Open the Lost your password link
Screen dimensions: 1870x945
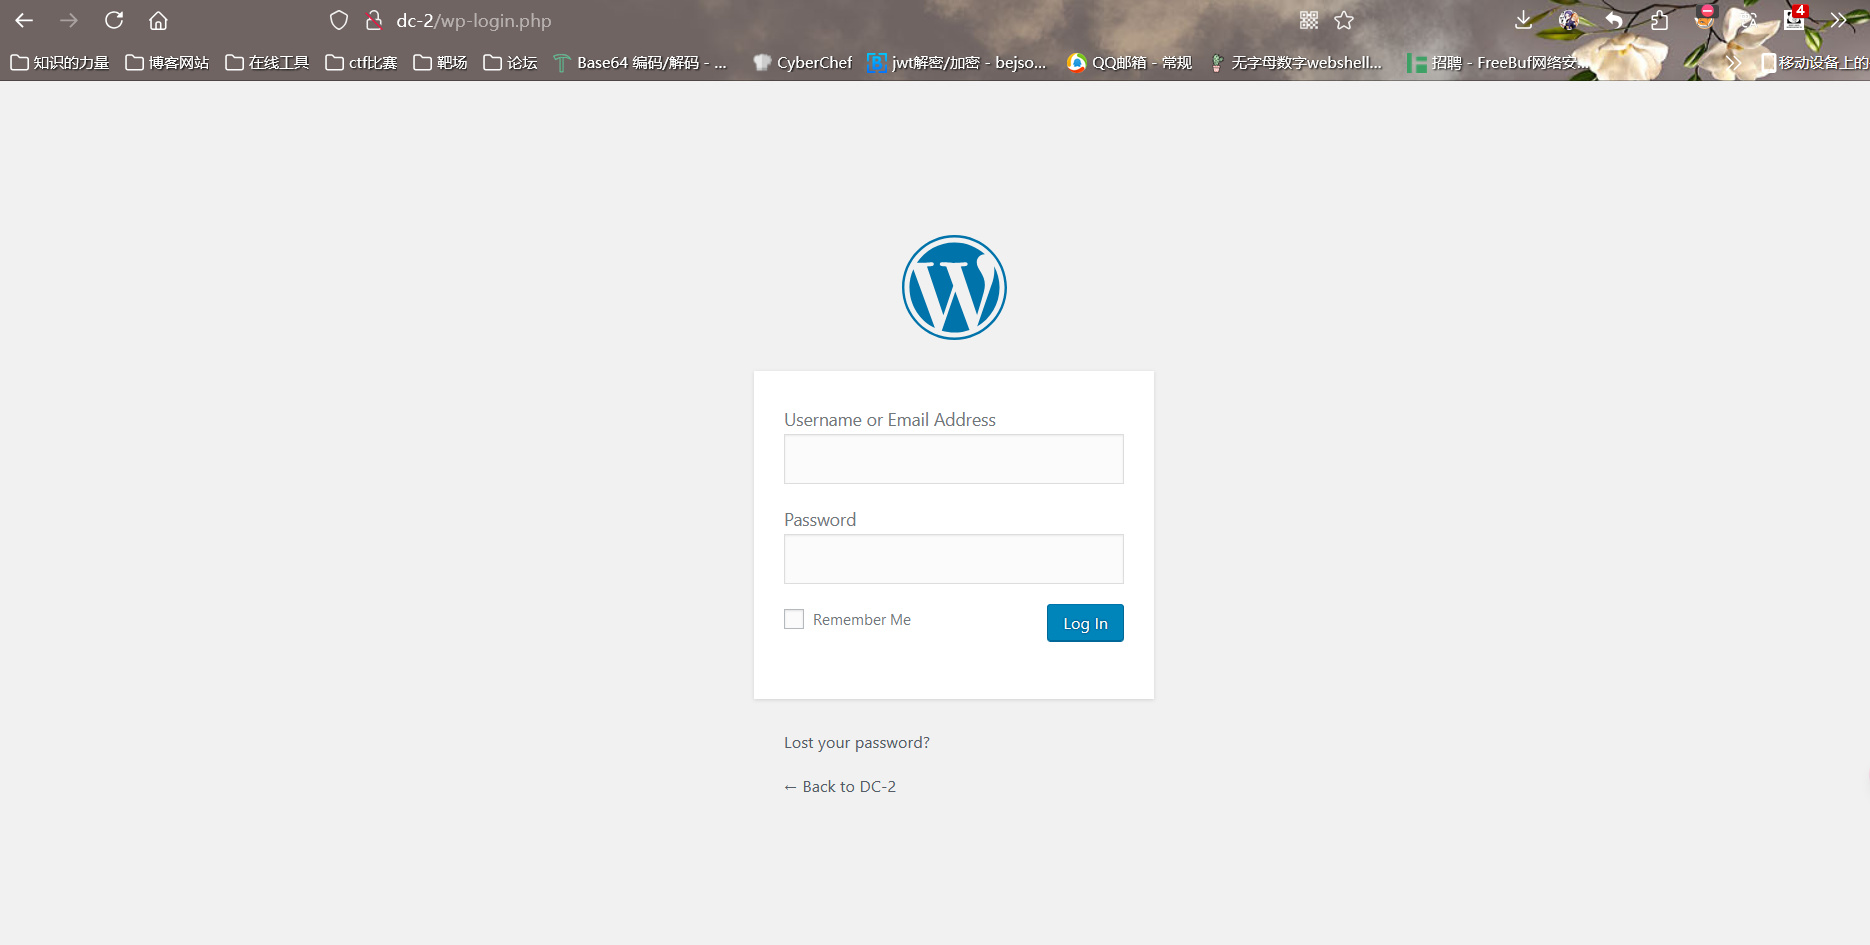857,743
